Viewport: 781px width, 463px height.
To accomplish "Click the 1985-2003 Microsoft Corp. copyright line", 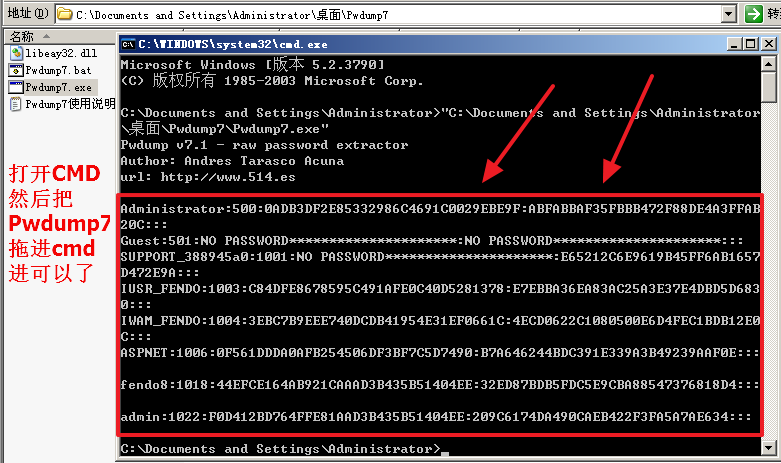I will tap(272, 80).
